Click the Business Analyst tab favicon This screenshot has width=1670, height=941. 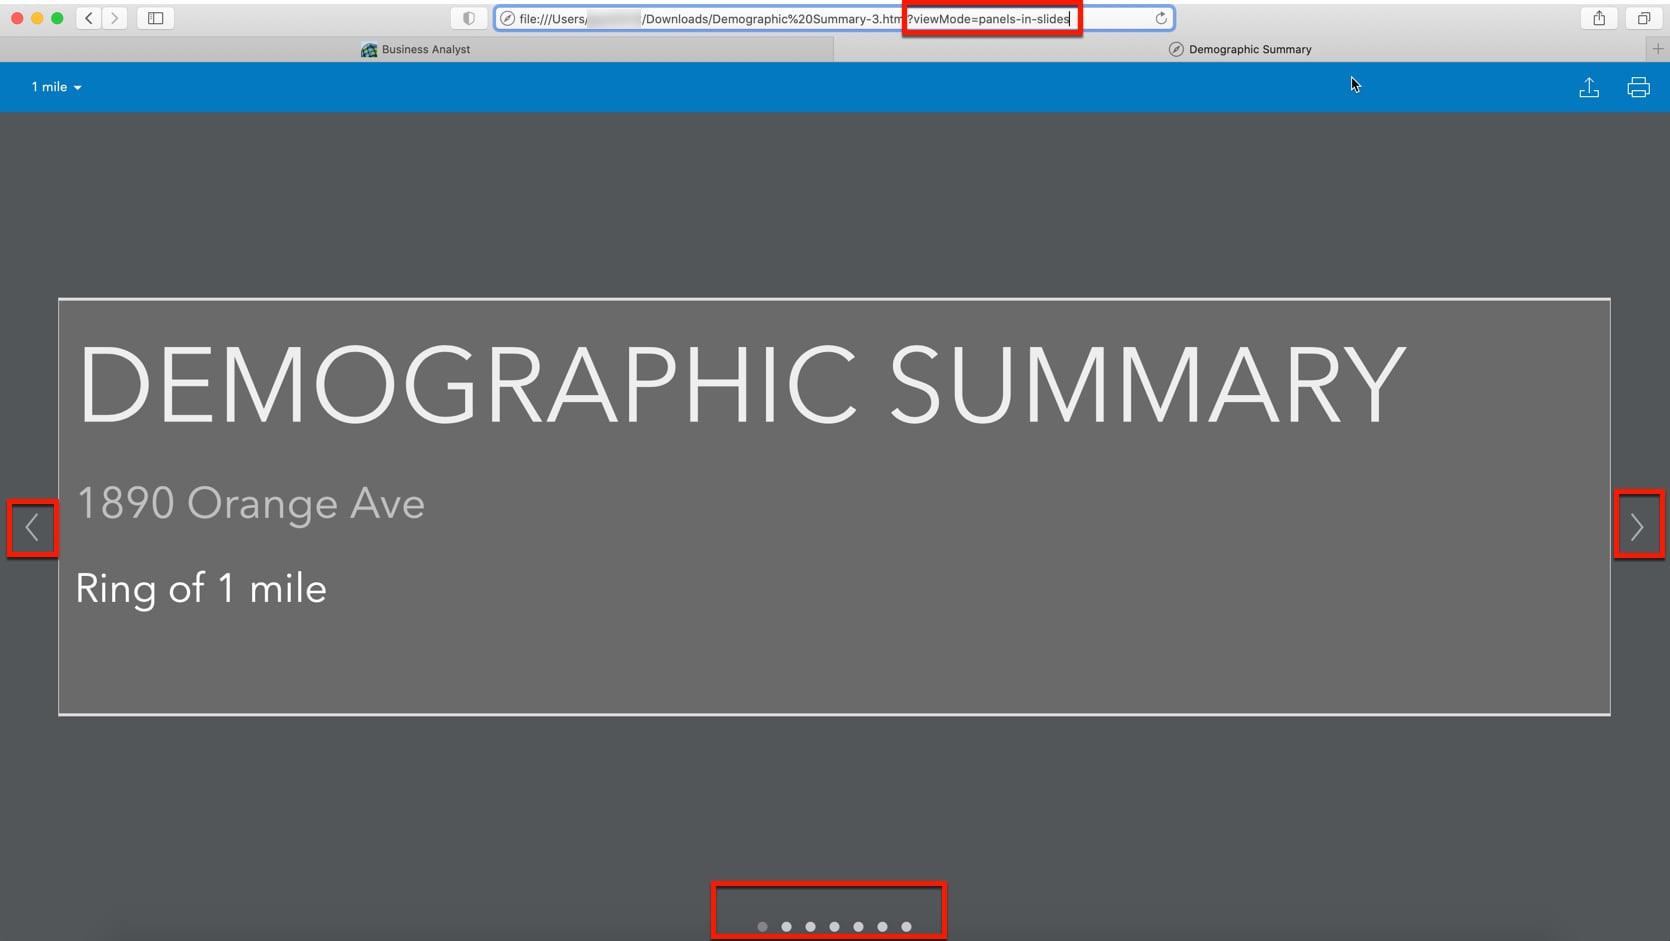[x=369, y=48]
